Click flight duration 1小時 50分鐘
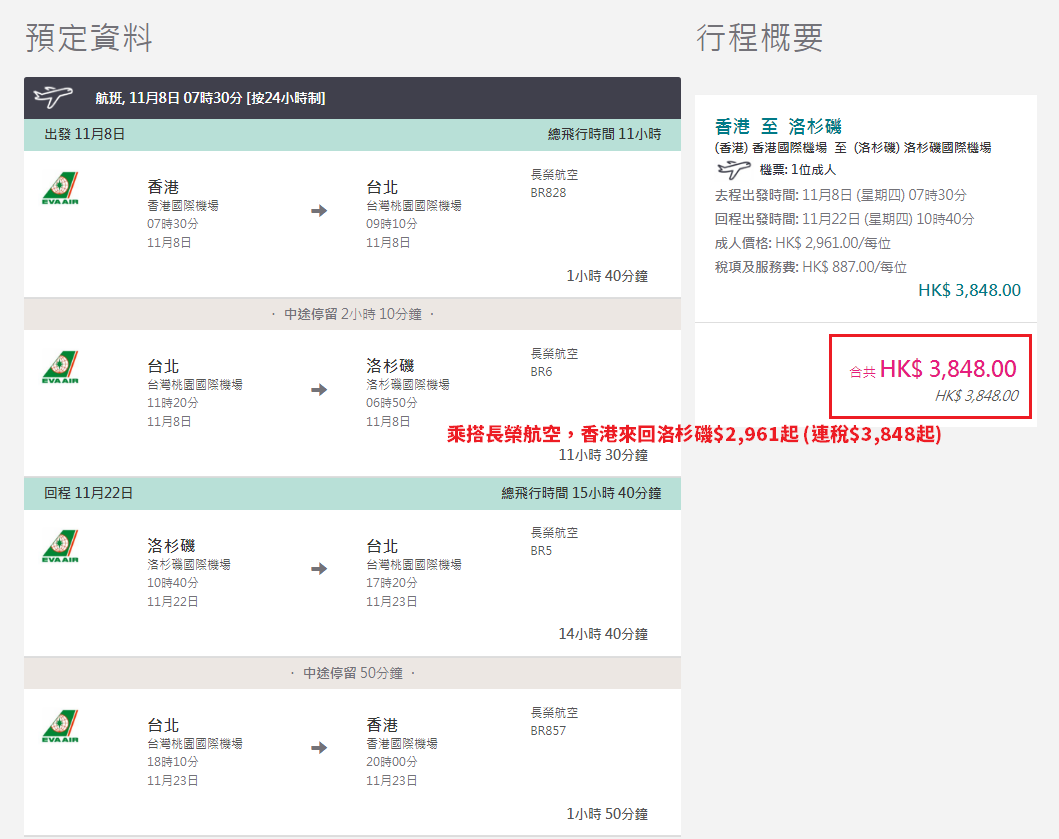The width and height of the screenshot is (1059, 839). point(607,814)
